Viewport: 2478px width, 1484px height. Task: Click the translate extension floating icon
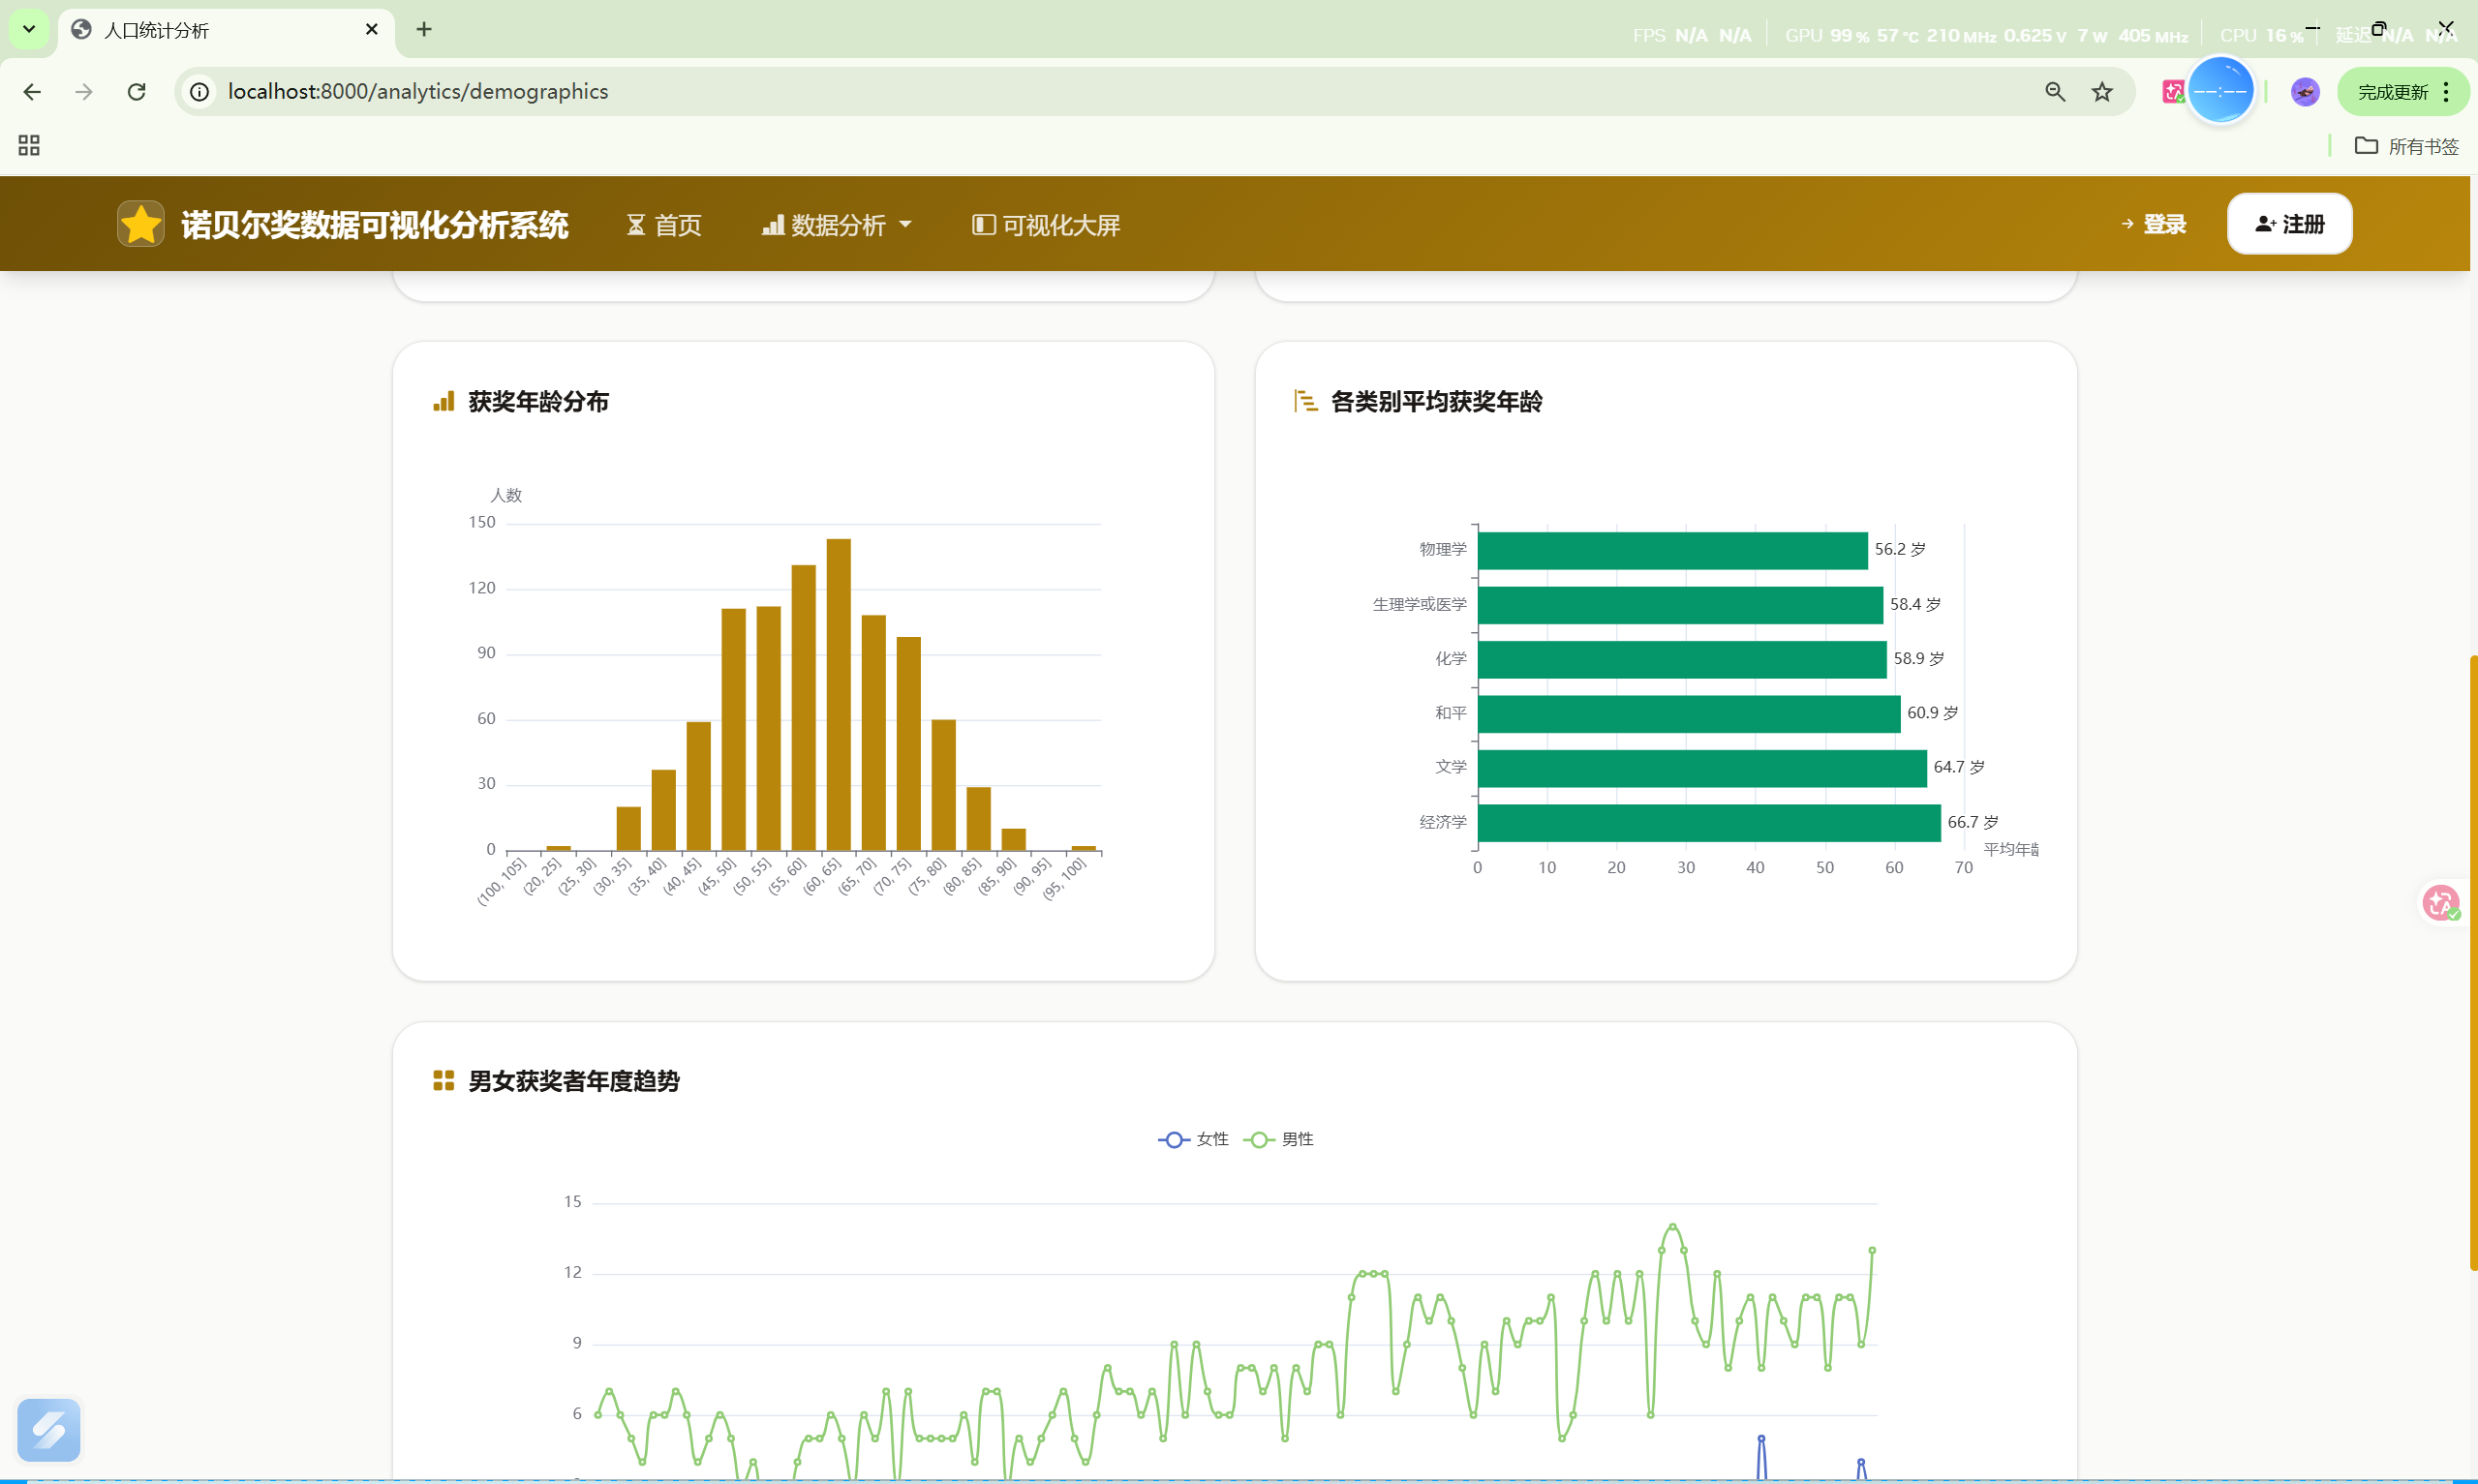click(x=2440, y=903)
